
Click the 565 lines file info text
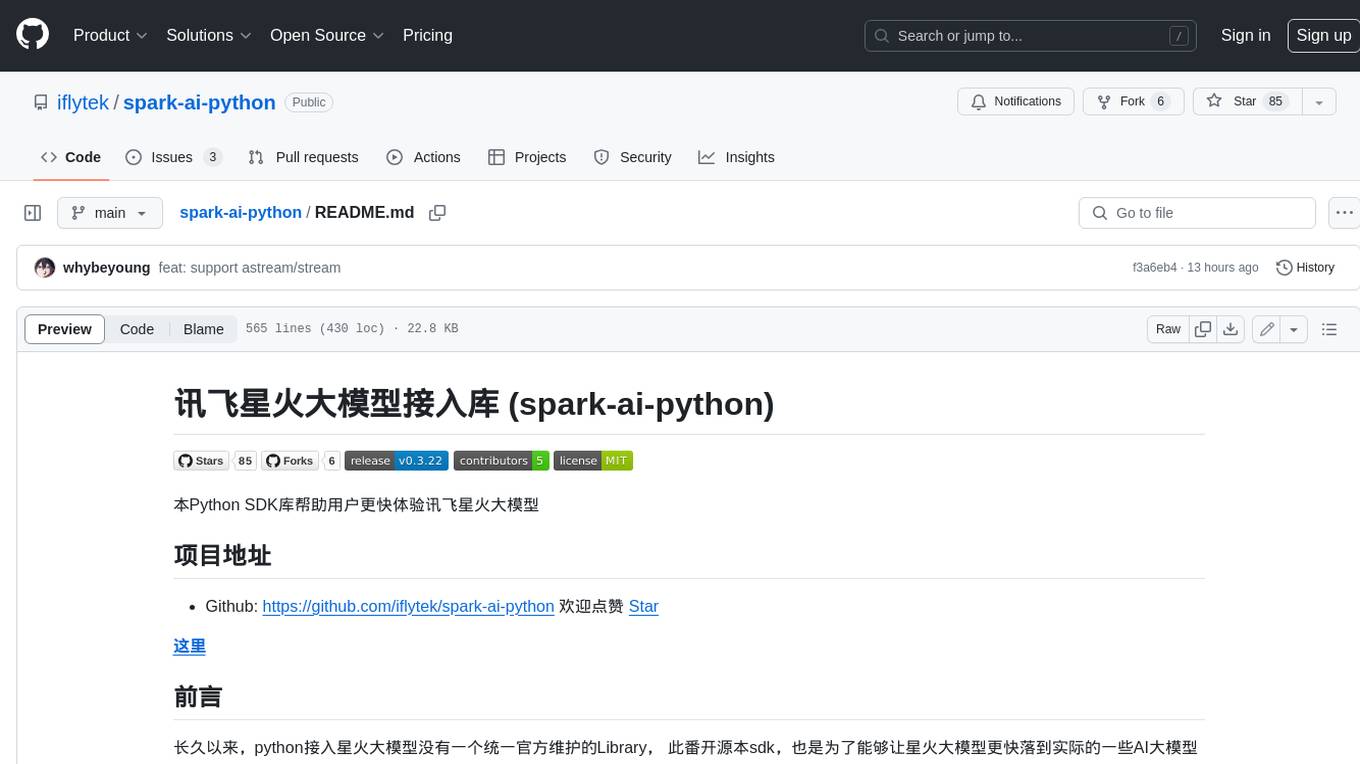(352, 329)
